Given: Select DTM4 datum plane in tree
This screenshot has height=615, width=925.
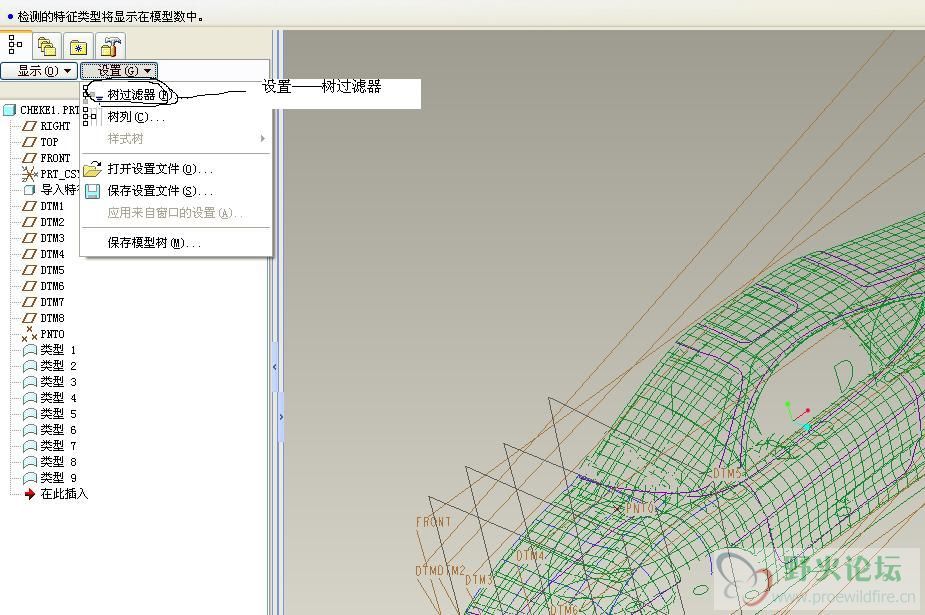Looking at the screenshot, I should (52, 254).
